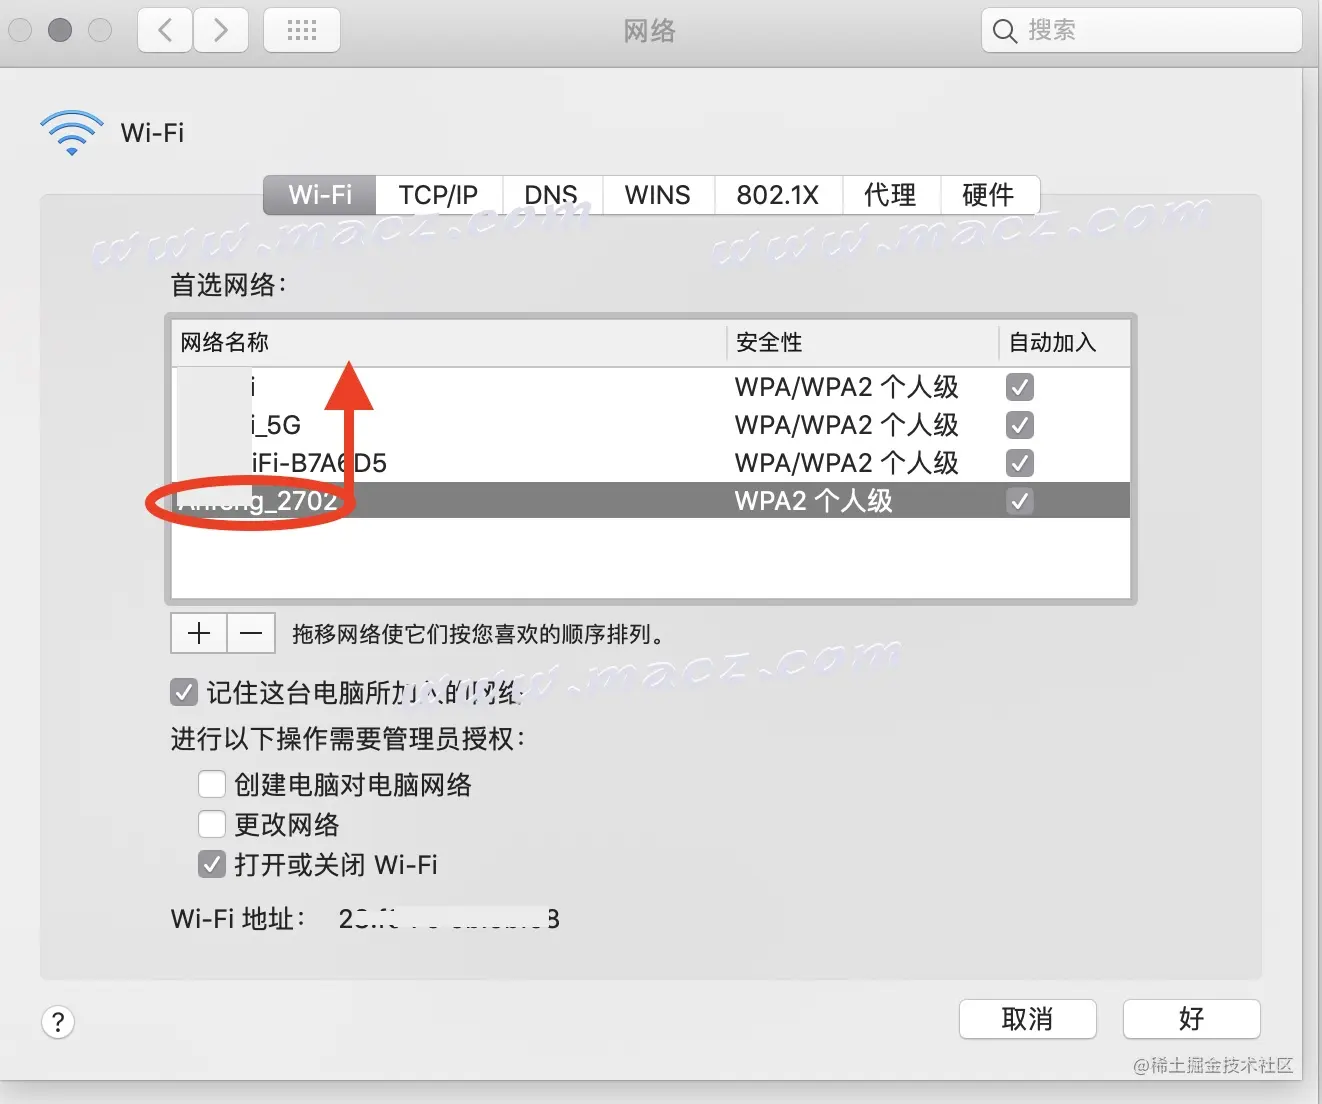
Task: Click the 好 button
Action: click(1191, 1019)
